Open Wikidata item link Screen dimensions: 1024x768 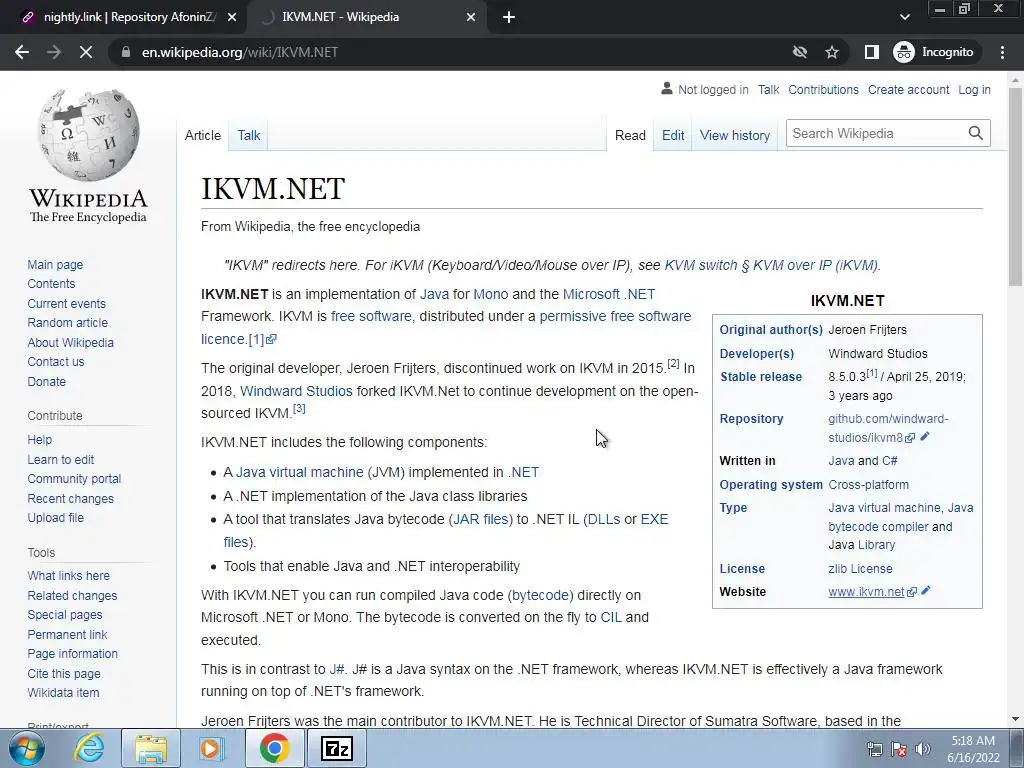point(63,693)
